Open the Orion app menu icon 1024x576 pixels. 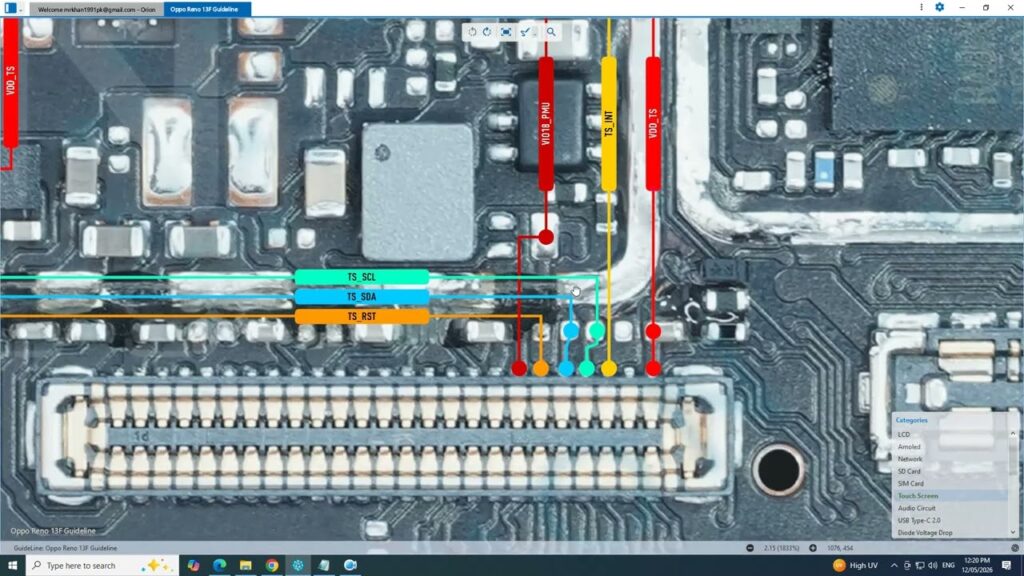point(10,8)
